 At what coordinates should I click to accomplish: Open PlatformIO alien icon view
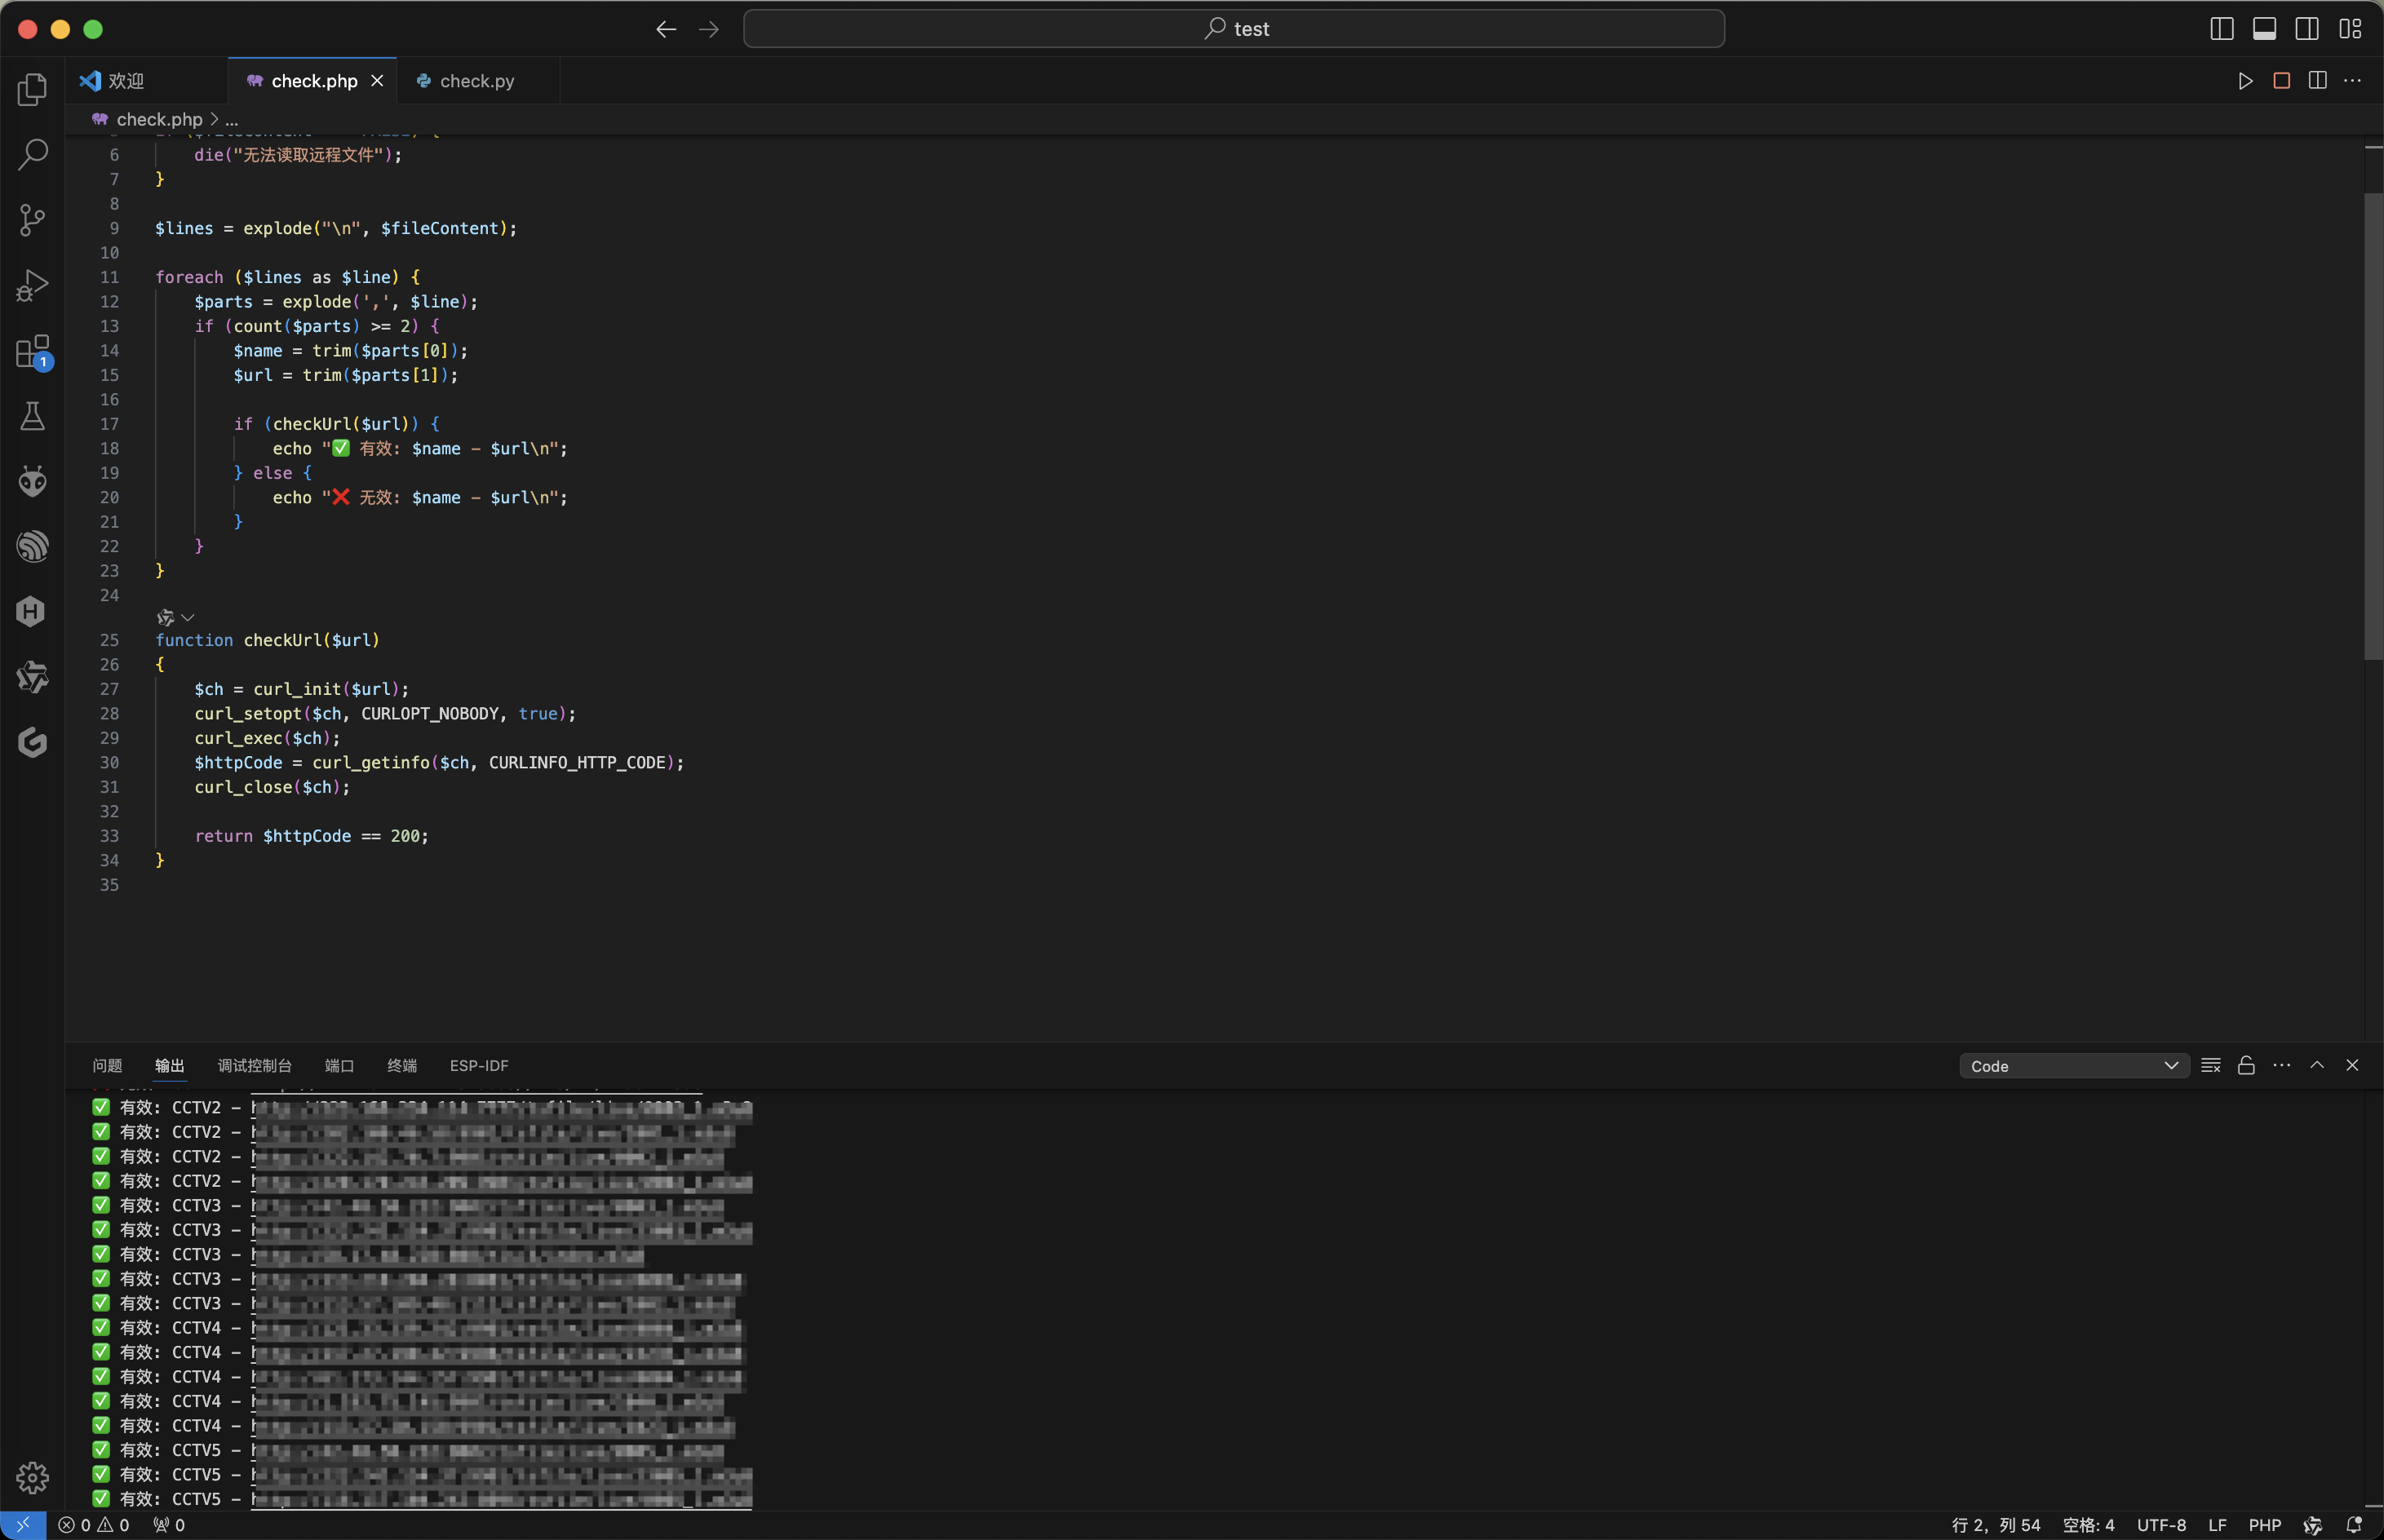32,481
